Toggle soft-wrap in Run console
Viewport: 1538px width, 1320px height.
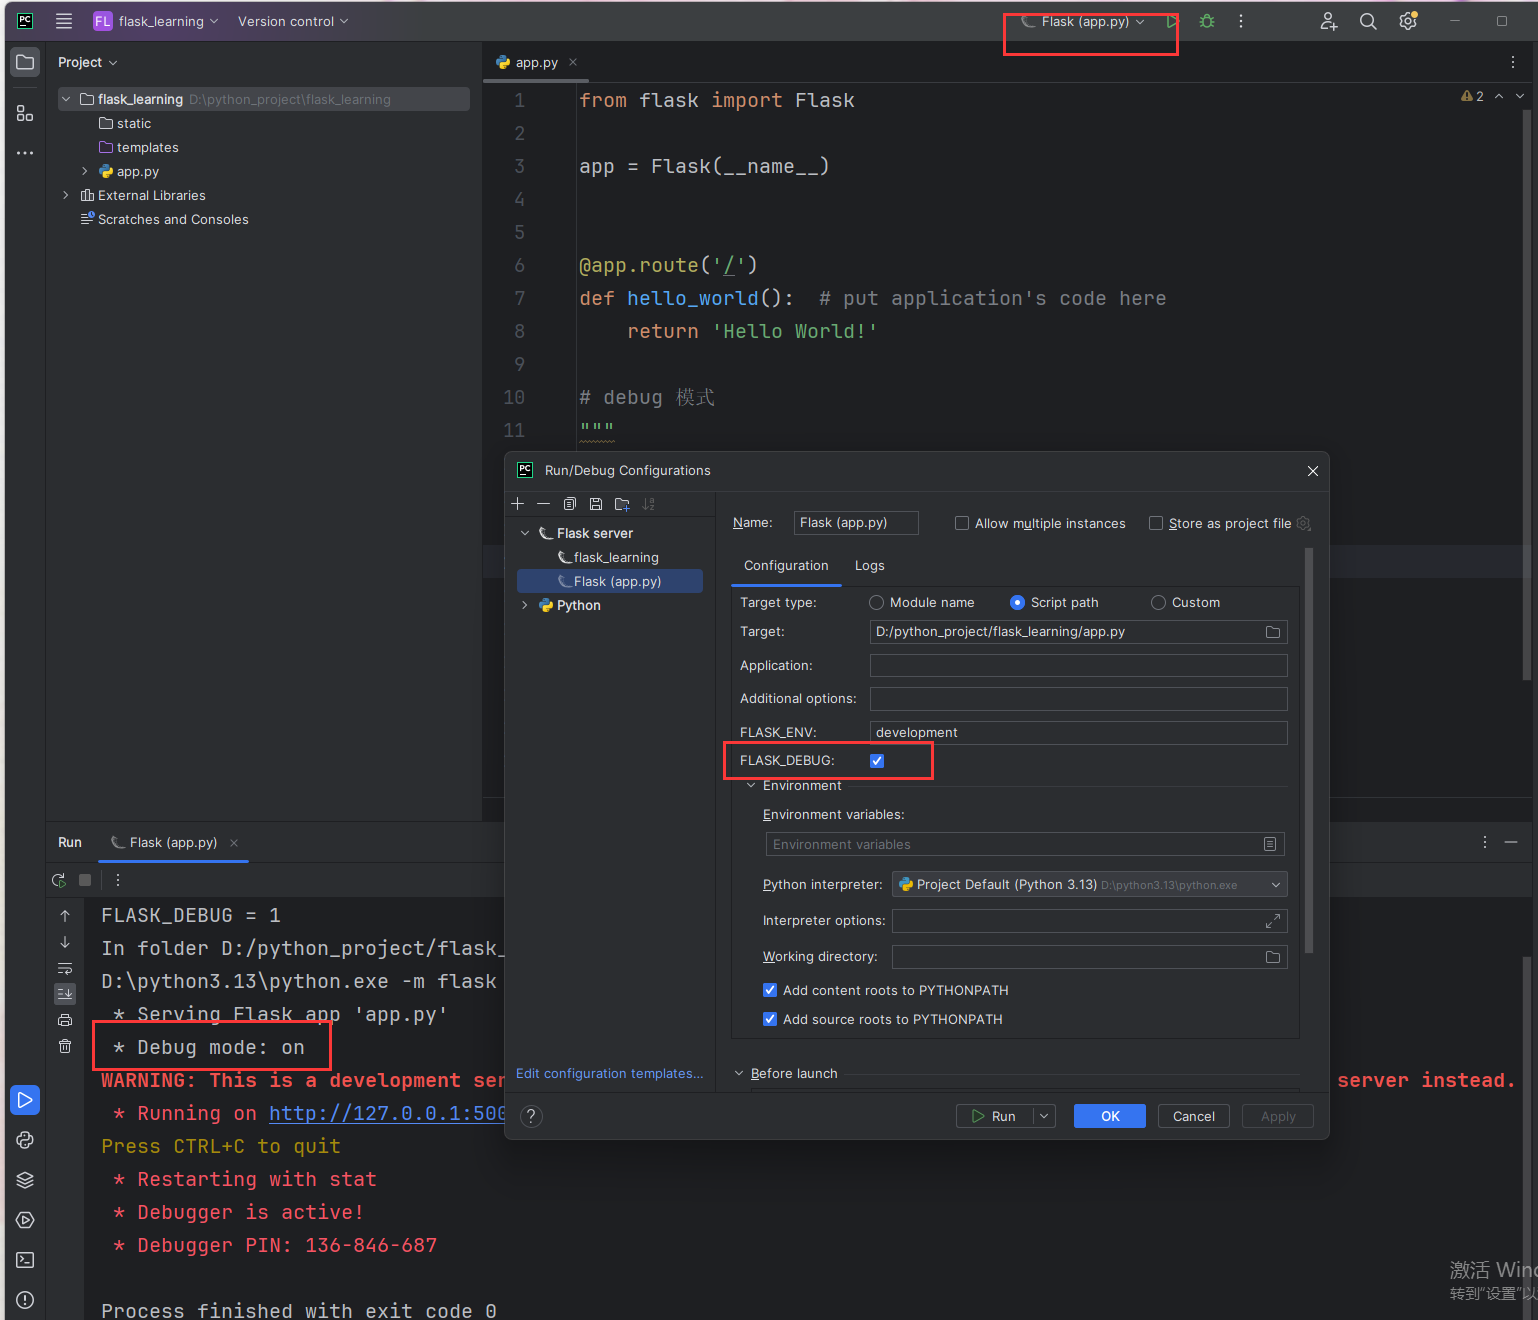coord(65,968)
